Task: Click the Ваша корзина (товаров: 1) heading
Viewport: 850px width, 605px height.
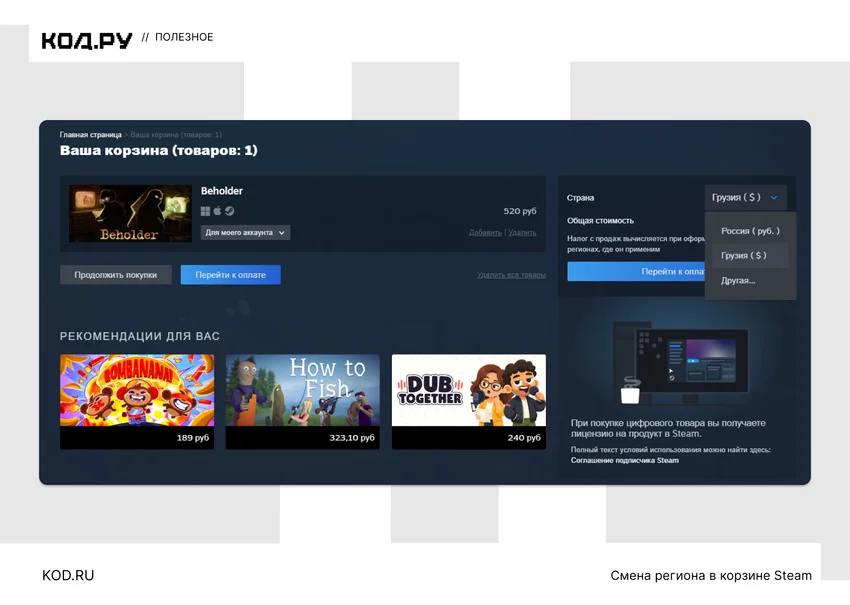Action: (x=158, y=150)
